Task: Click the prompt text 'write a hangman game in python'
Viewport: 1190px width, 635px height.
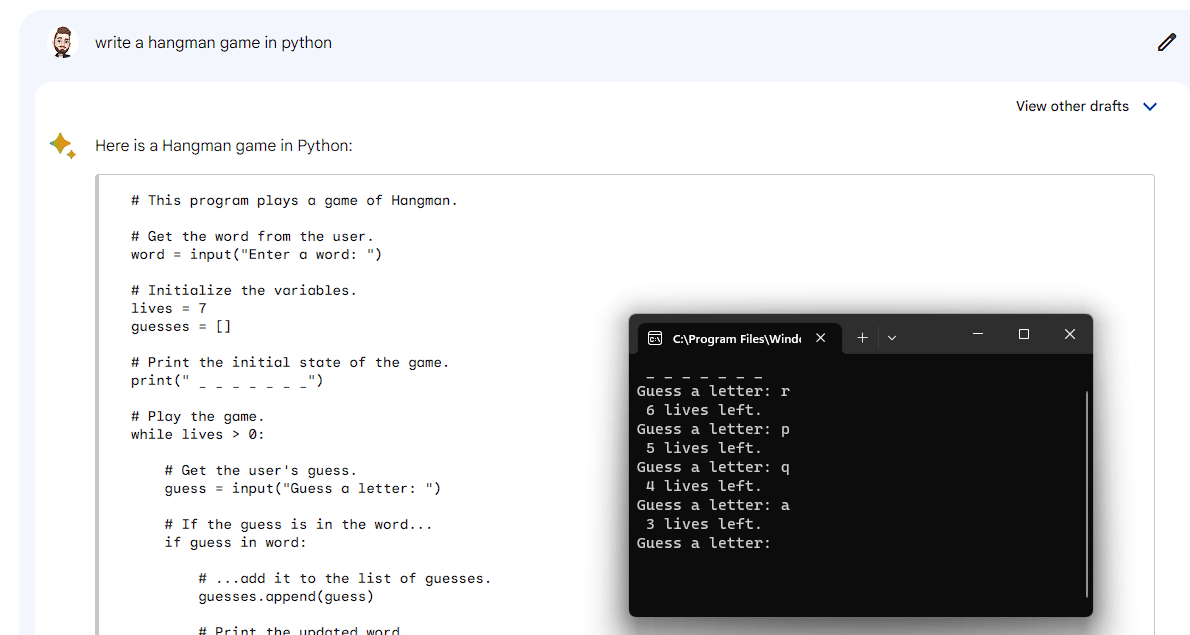Action: coord(213,42)
